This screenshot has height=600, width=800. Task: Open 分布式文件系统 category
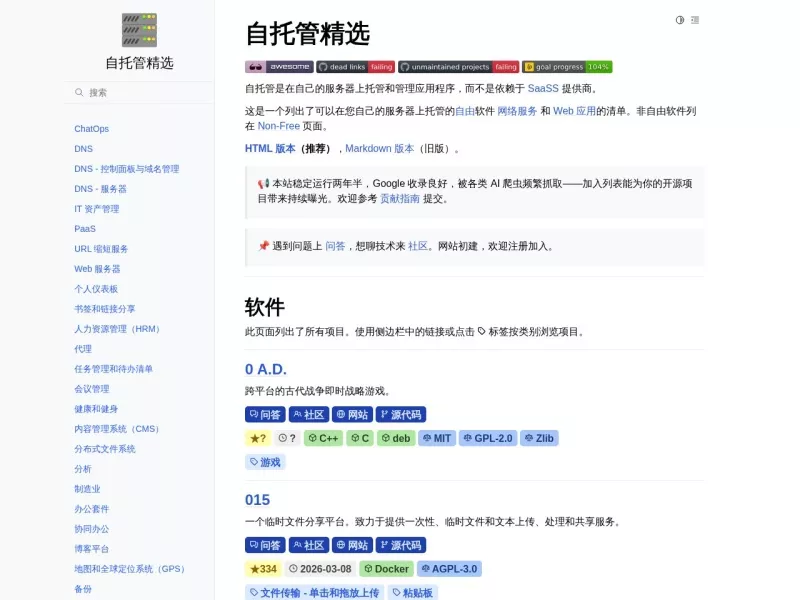click(x=105, y=449)
